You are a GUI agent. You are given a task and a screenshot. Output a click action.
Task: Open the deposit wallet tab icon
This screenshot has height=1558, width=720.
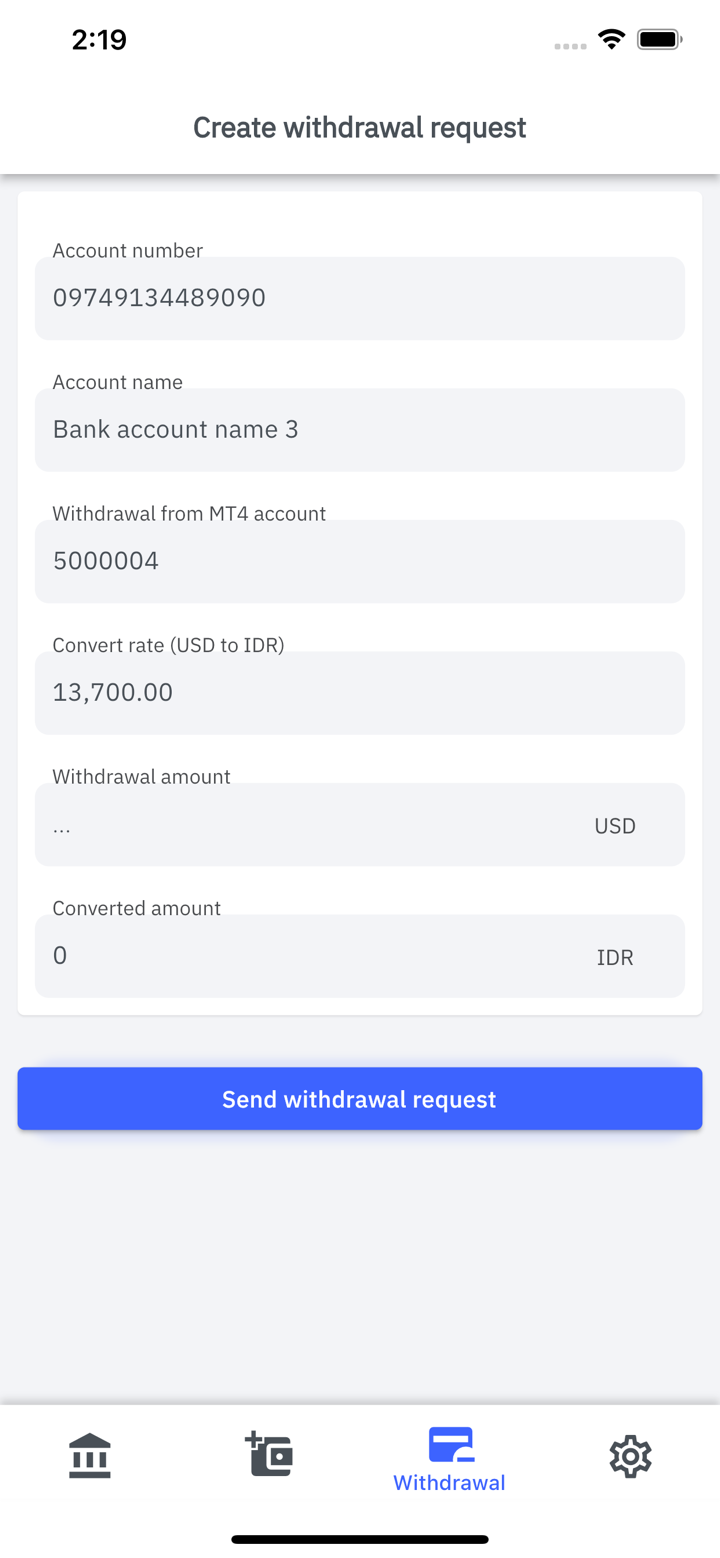269,1455
